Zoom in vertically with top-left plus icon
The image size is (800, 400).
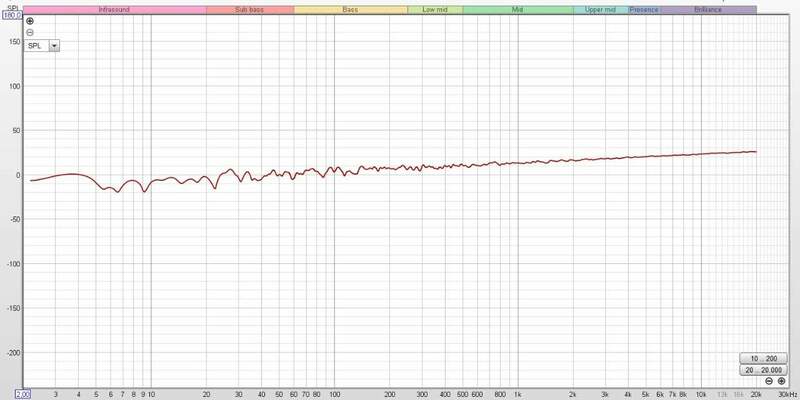[x=30, y=21]
